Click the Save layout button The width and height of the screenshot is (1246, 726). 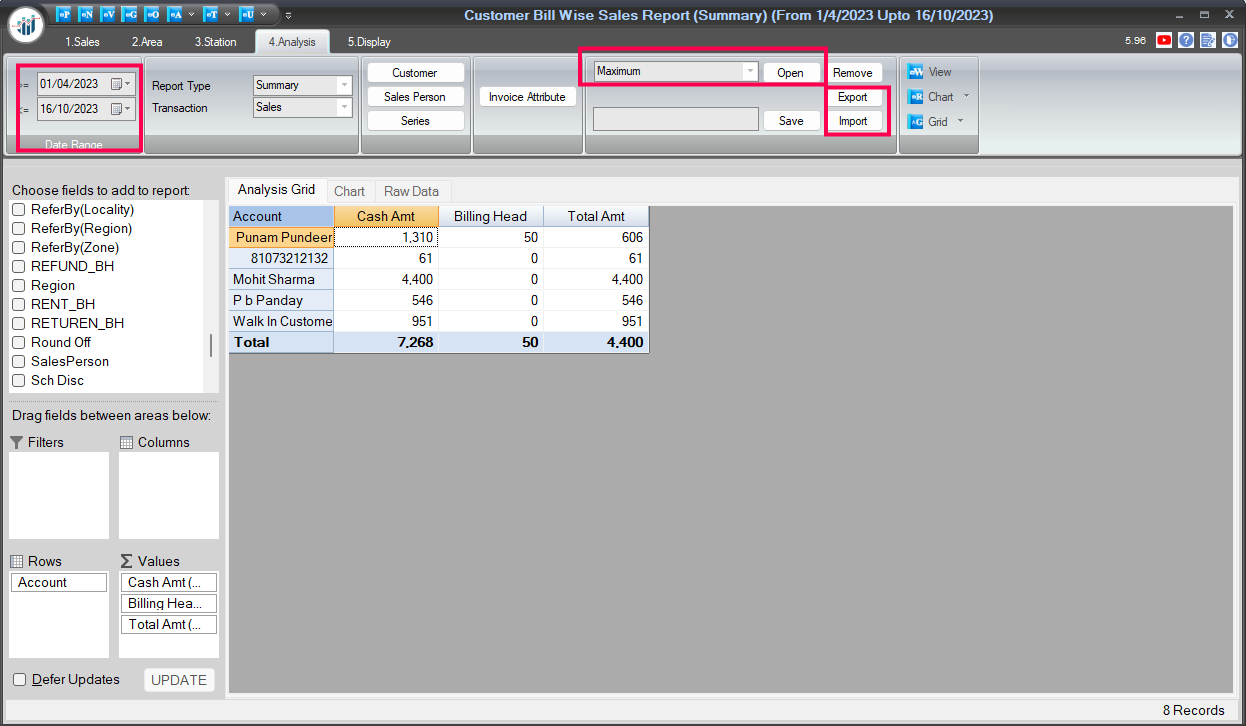point(791,121)
